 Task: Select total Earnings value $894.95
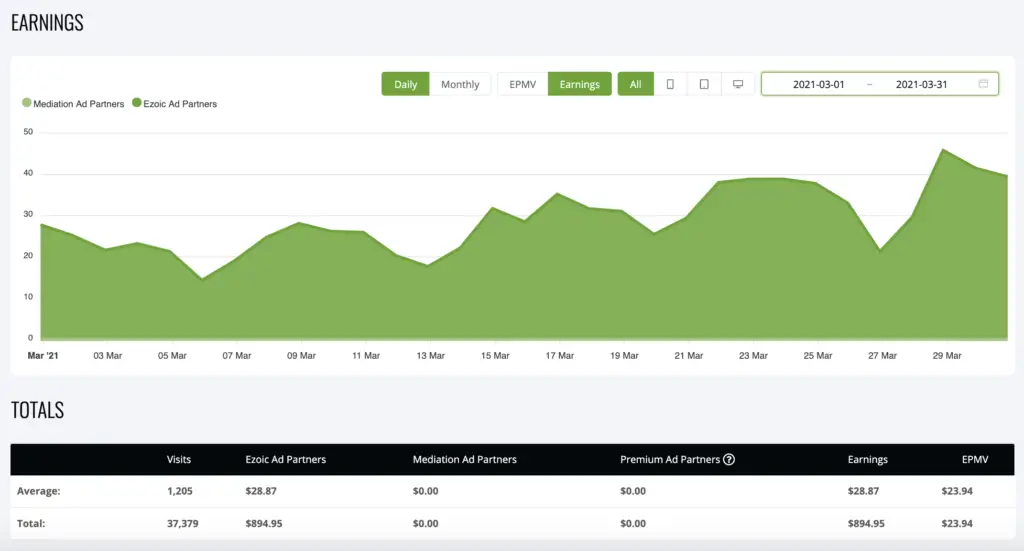tap(866, 524)
